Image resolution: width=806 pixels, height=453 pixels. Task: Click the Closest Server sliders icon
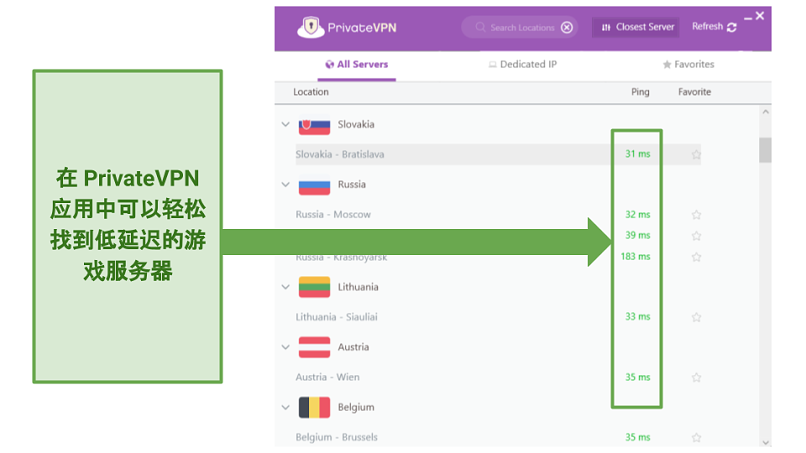606,27
